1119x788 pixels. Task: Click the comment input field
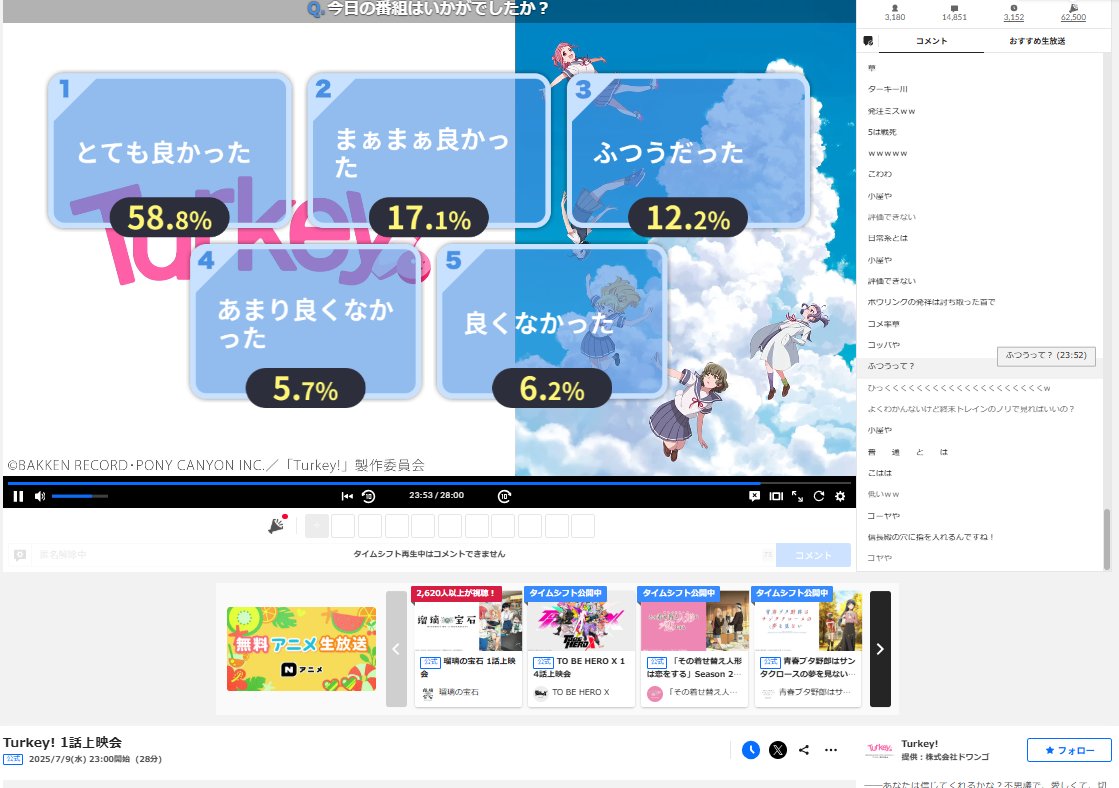(402, 555)
